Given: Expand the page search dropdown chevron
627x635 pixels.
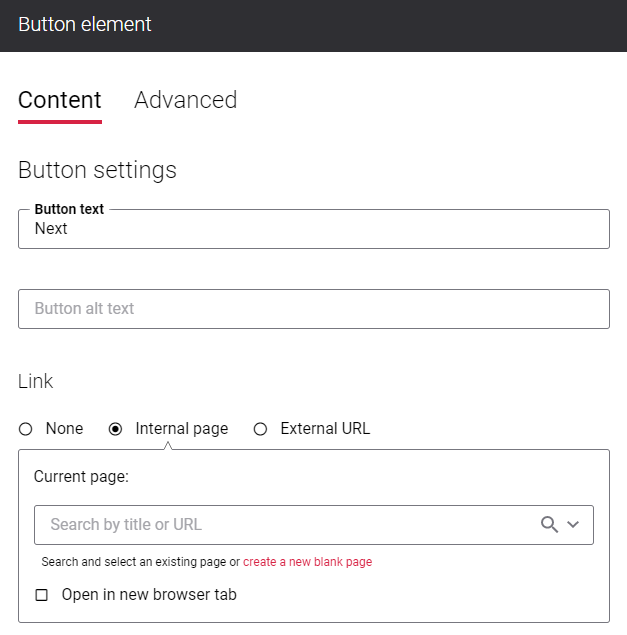Looking at the screenshot, I should click(573, 524).
